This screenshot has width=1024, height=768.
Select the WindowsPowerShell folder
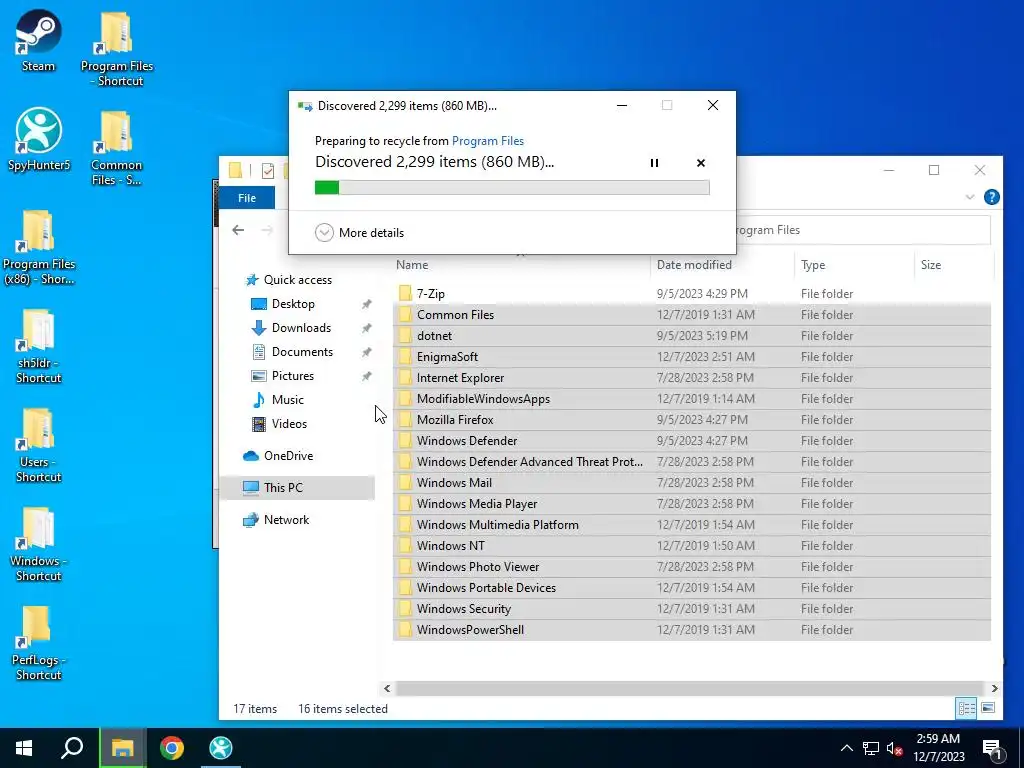click(x=692, y=630)
